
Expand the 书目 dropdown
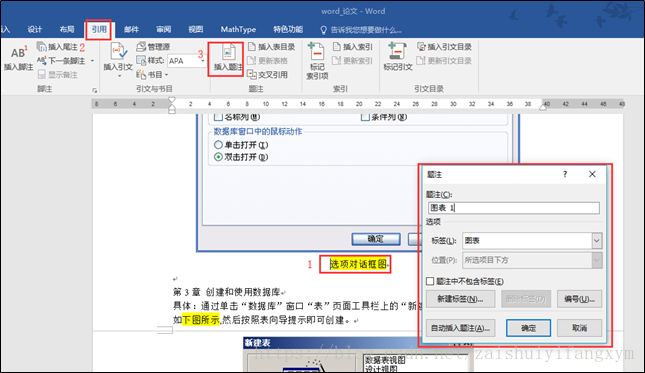[152, 75]
